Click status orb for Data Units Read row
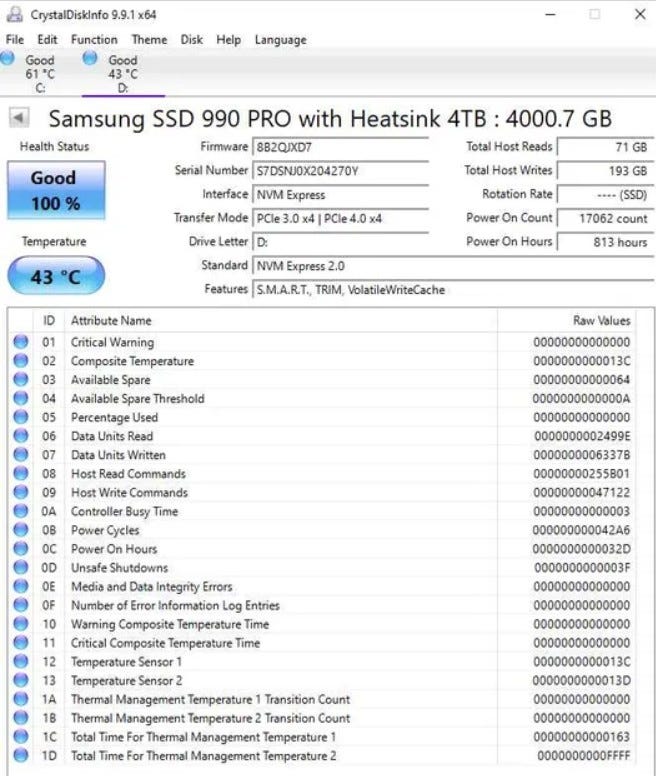The image size is (656, 776). [21, 436]
